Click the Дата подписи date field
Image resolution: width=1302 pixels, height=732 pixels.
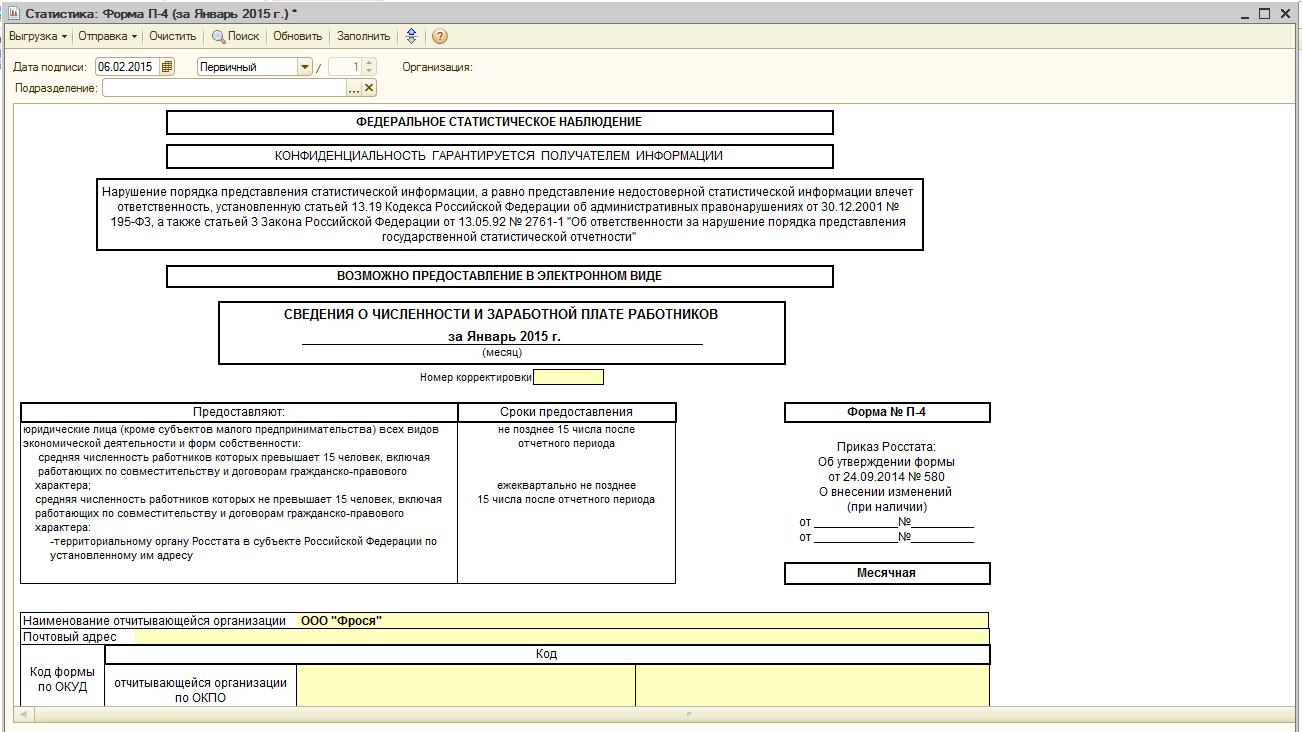click(126, 67)
